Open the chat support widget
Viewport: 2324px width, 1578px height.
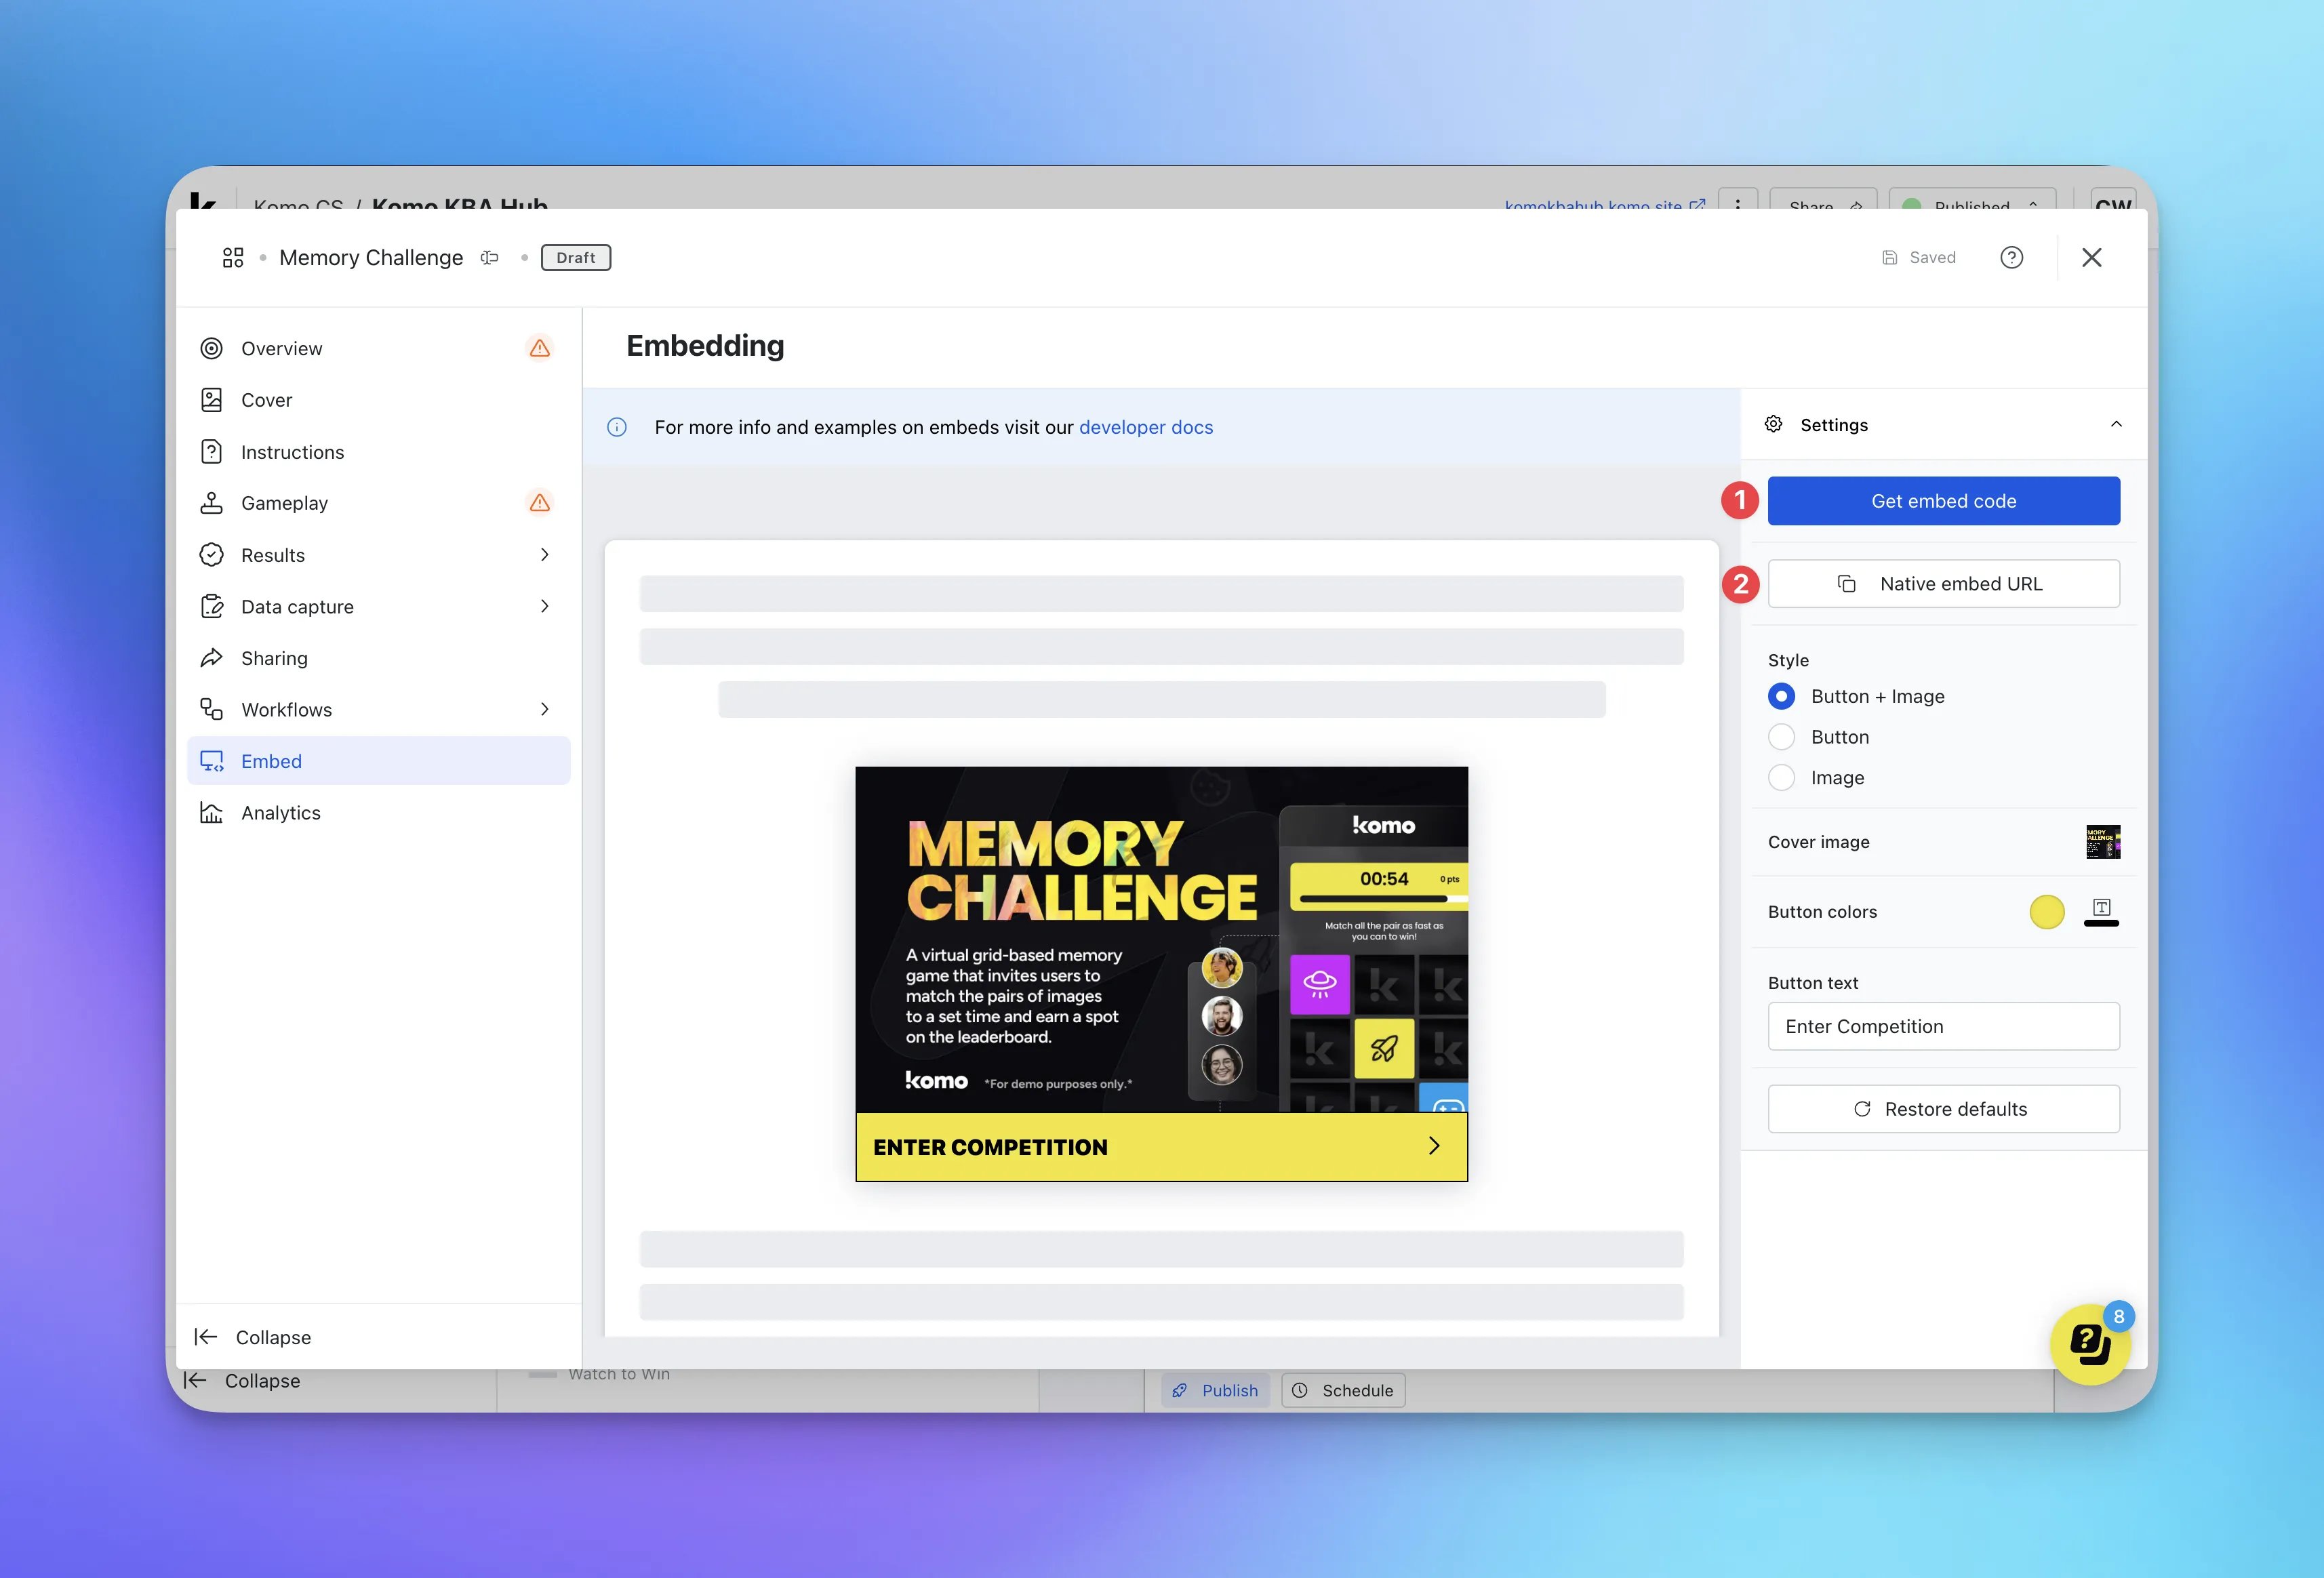tap(2089, 1344)
